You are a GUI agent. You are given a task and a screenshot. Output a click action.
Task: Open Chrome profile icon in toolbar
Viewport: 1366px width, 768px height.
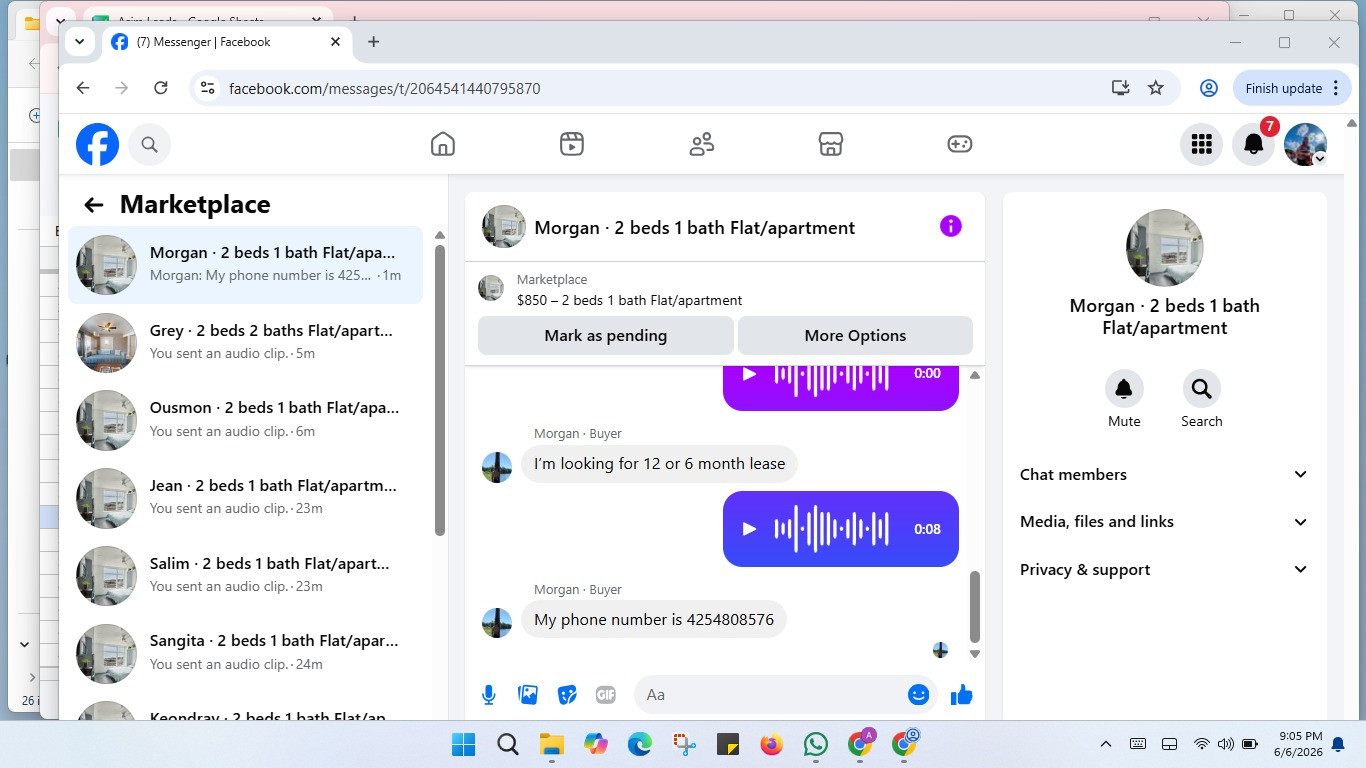[x=1209, y=88]
